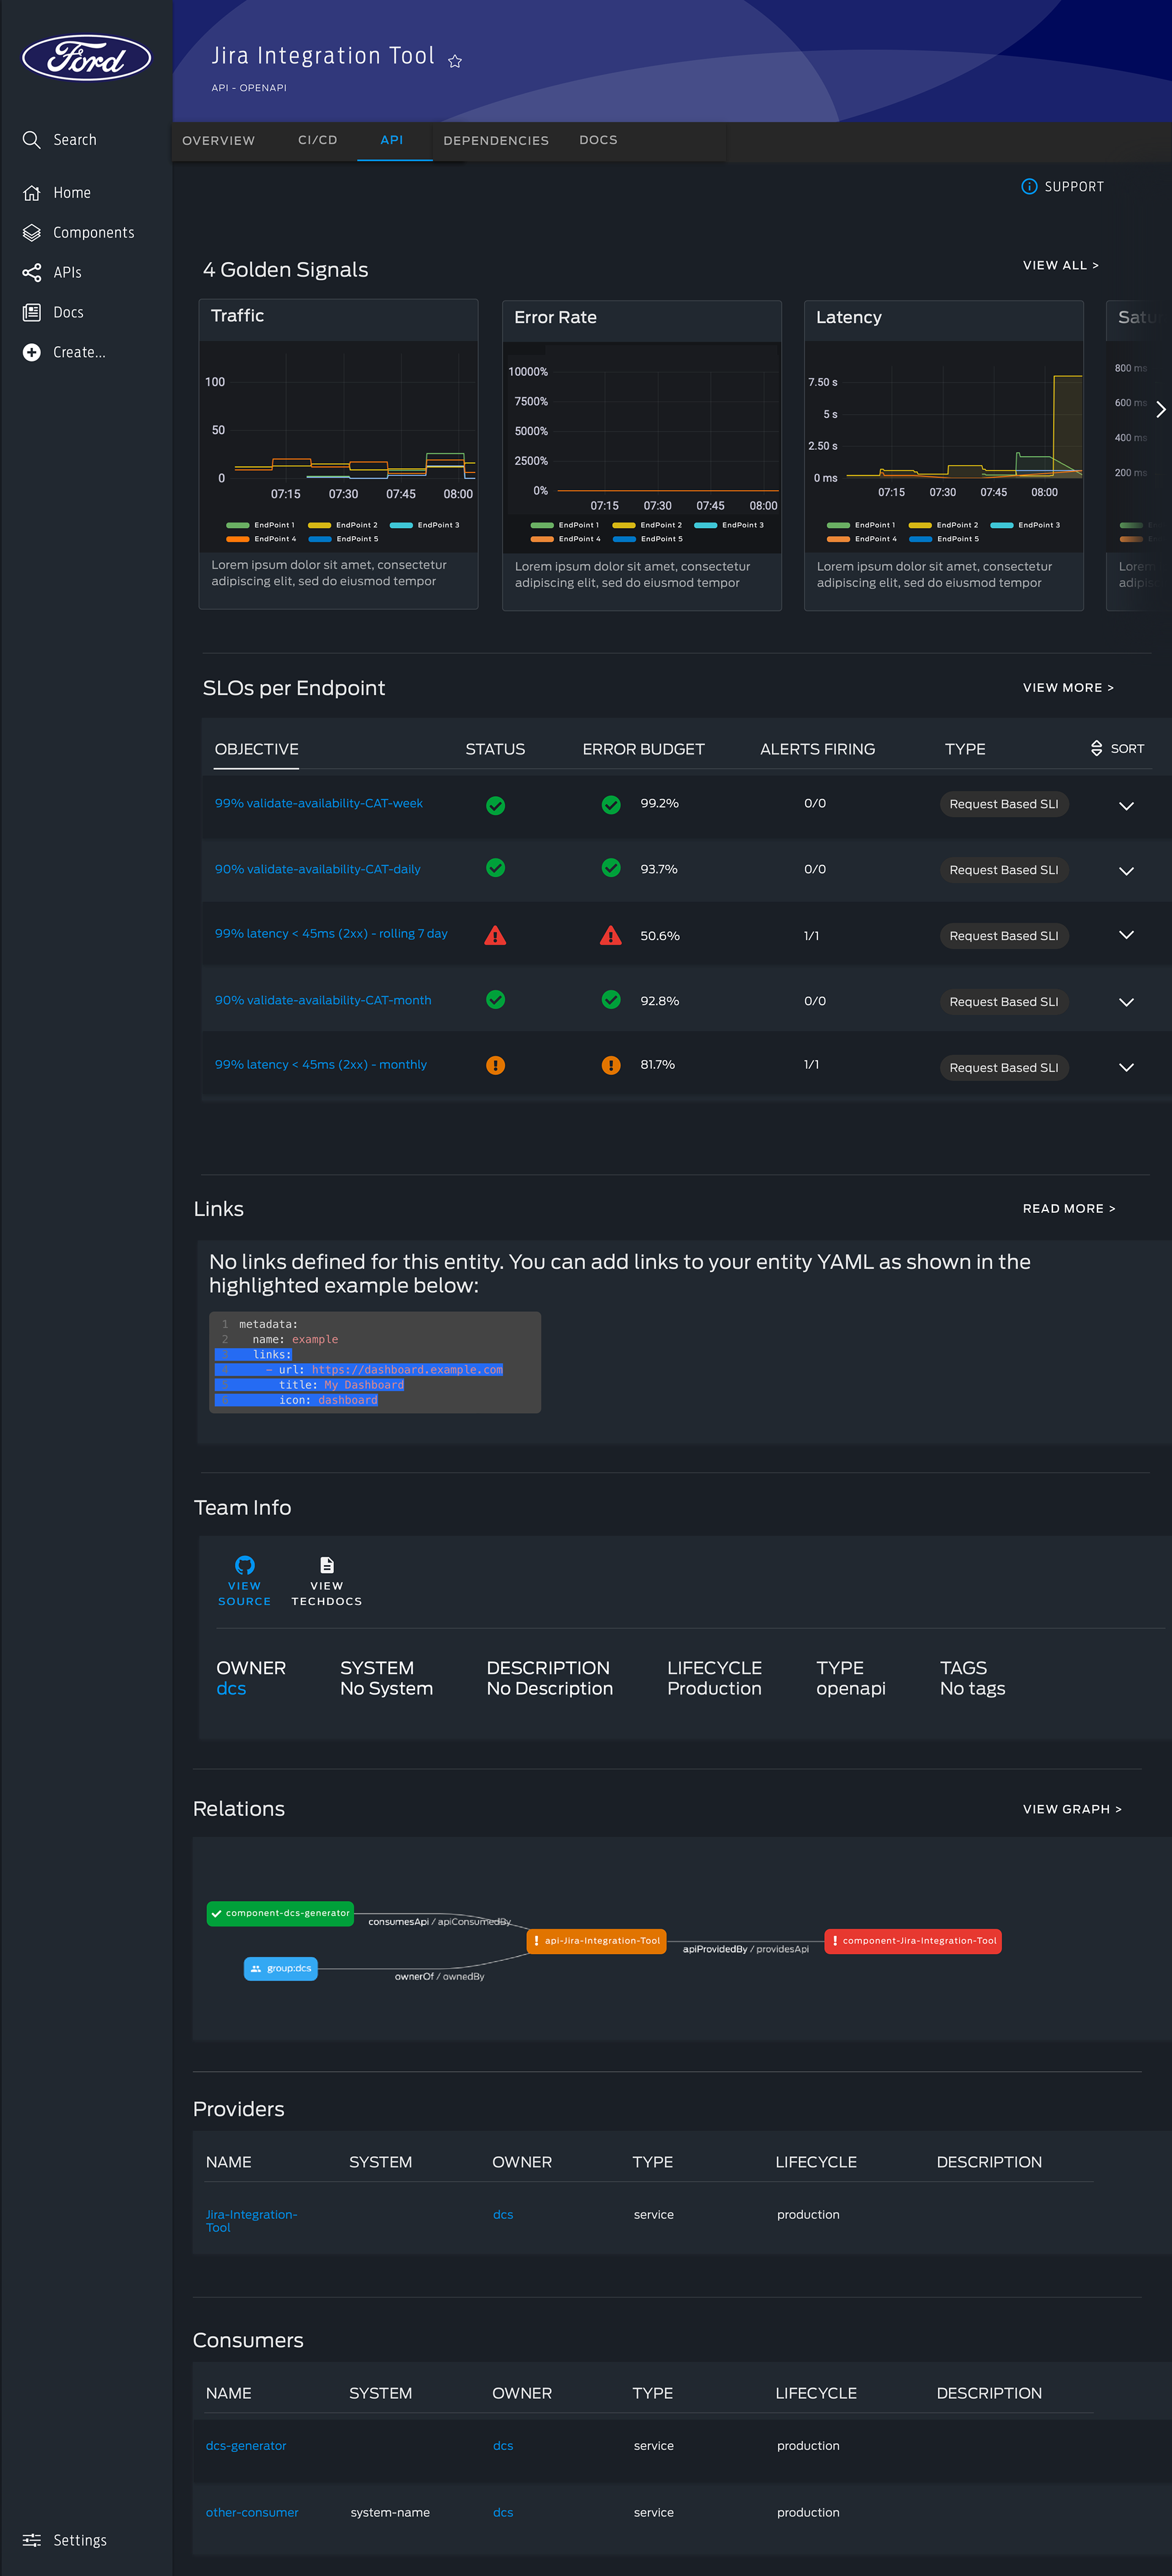1172x2576 pixels.
Task: Click EndPoint 1 green legend swatch in Traffic
Action: (x=238, y=525)
